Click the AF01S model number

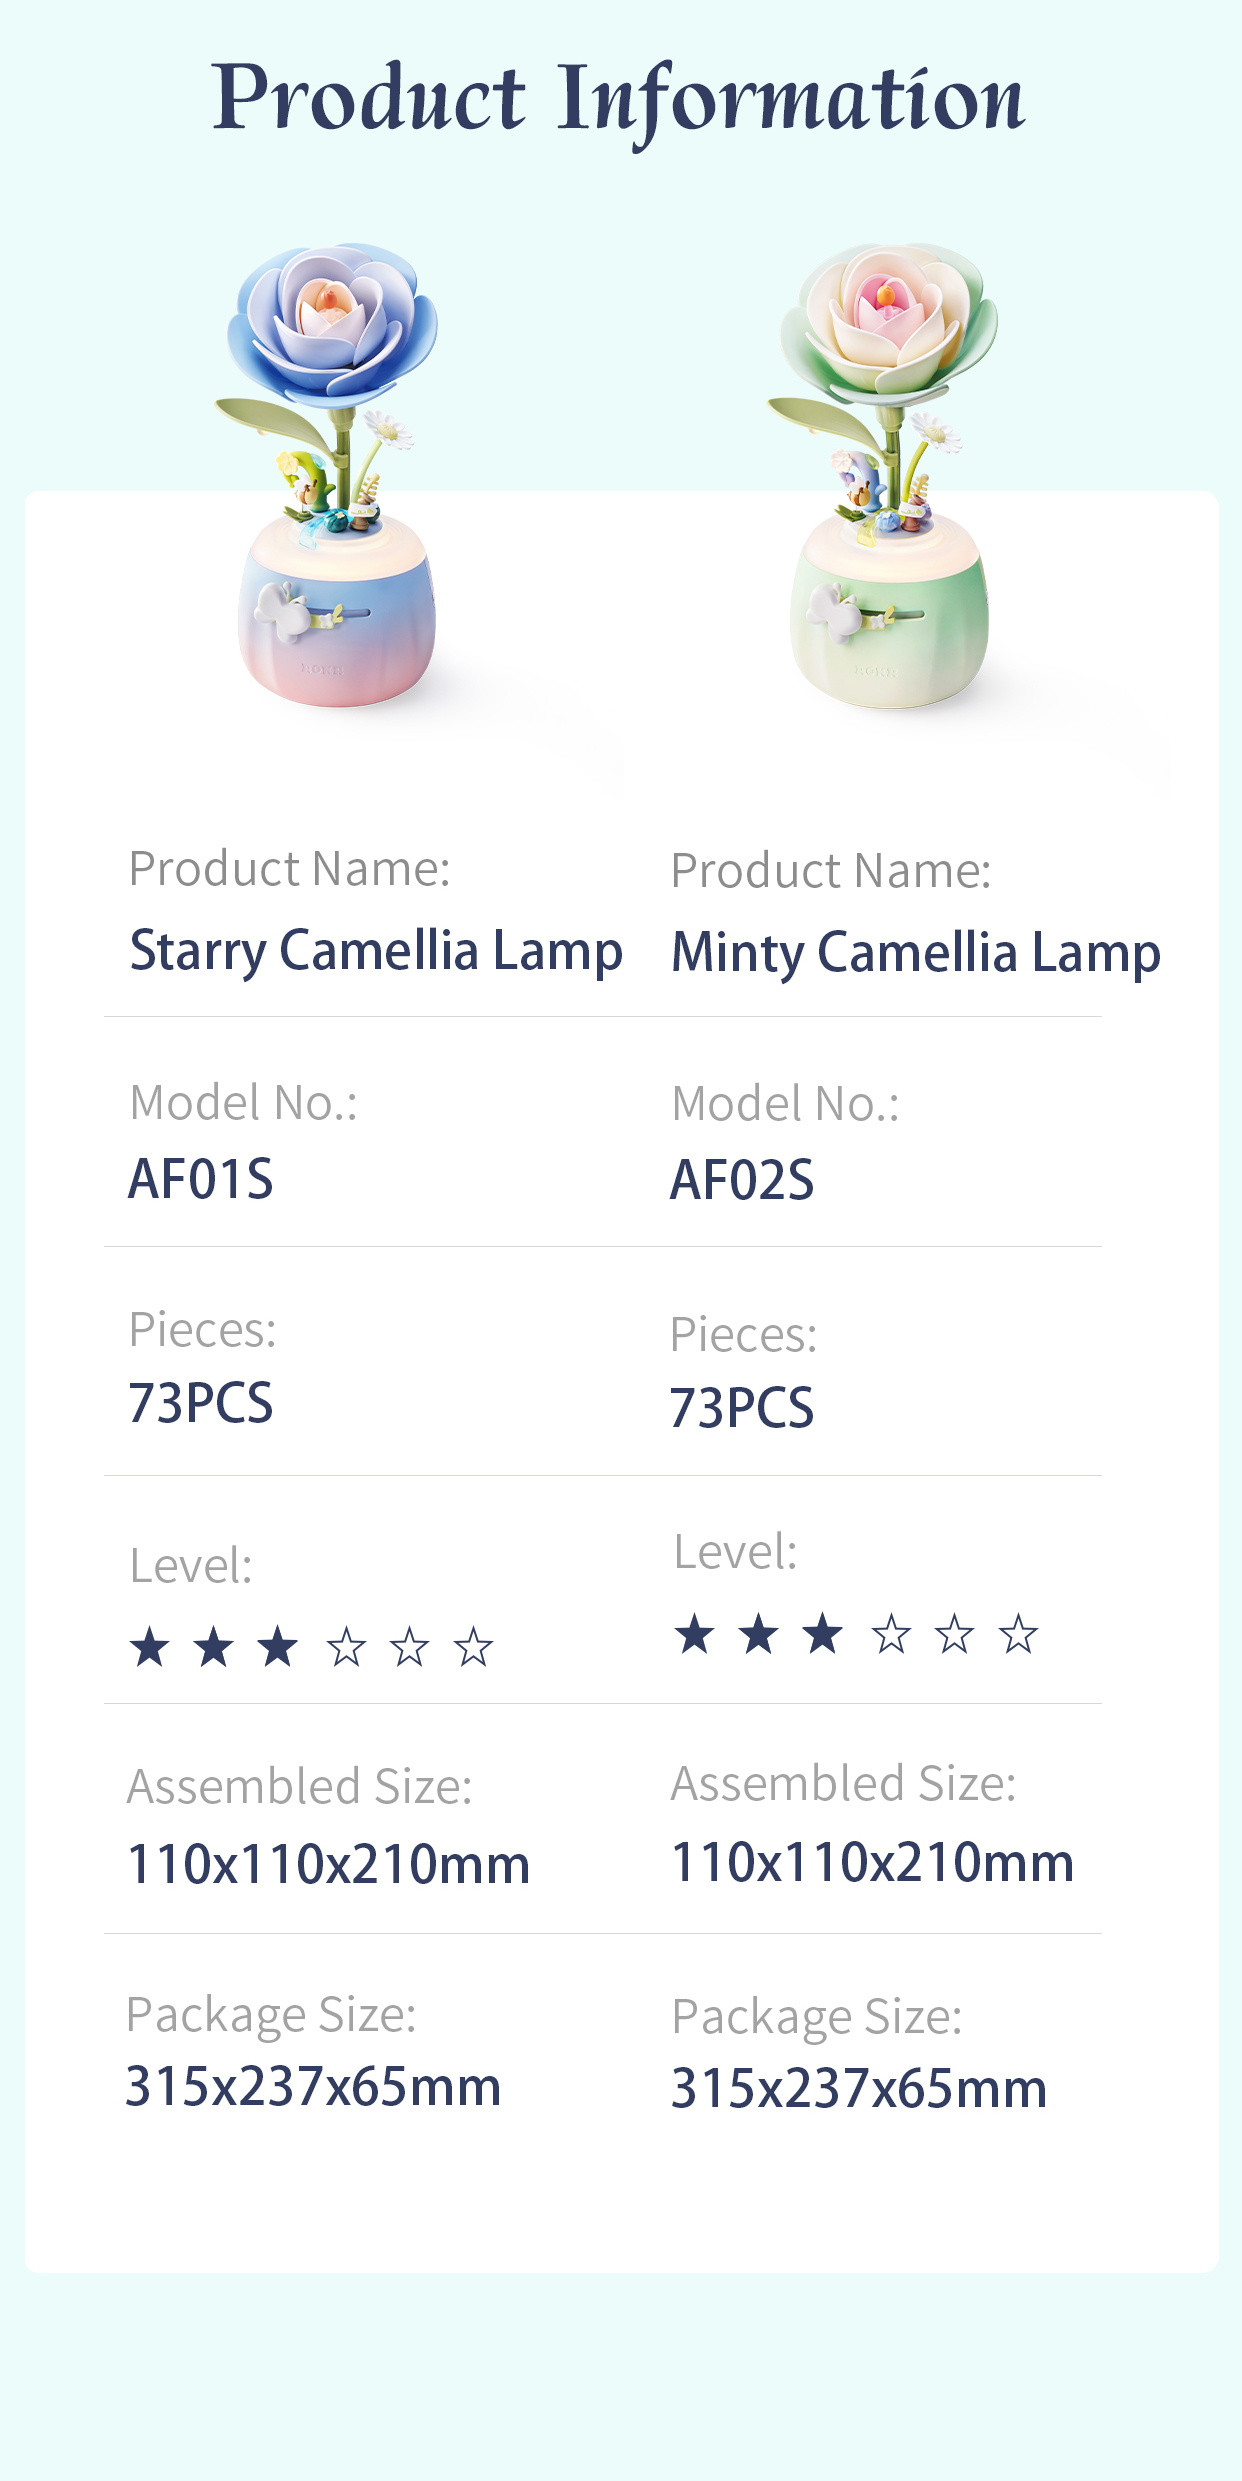pyautogui.click(x=201, y=1179)
